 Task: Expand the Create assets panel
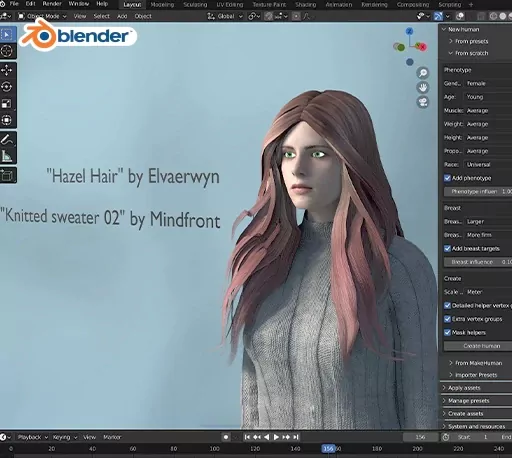click(476, 414)
